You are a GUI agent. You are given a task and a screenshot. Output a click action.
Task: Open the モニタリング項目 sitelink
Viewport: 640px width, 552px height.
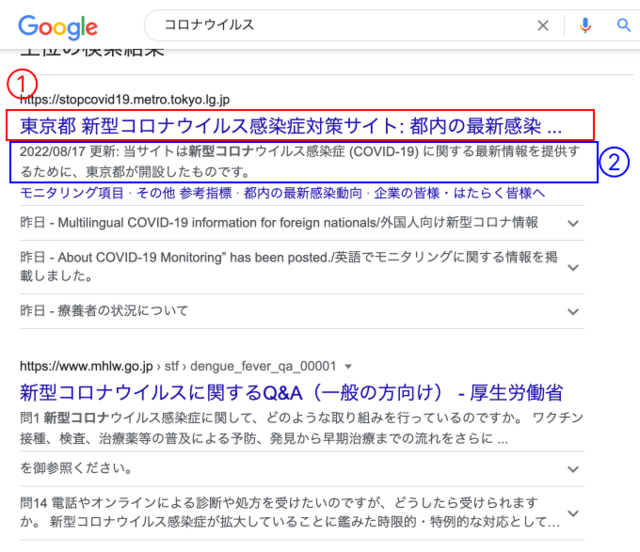pos(71,193)
